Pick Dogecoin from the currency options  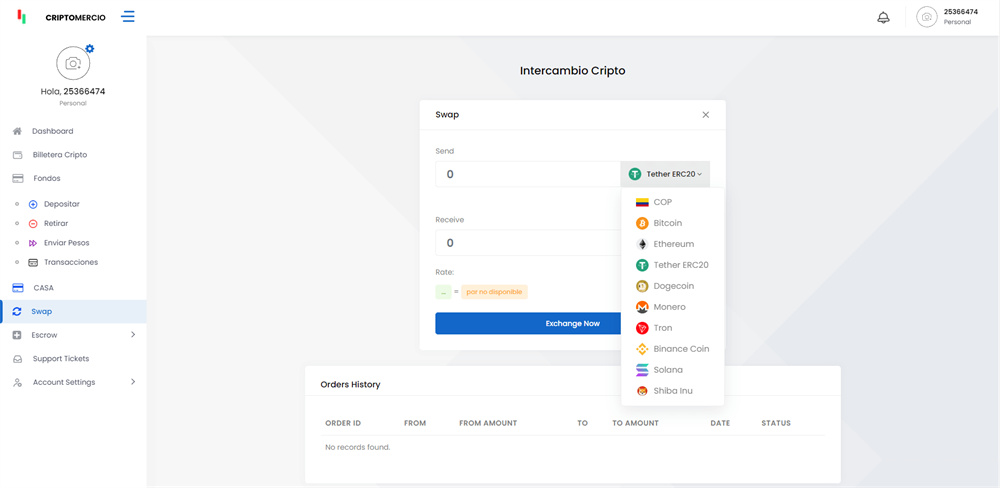[x=673, y=286]
